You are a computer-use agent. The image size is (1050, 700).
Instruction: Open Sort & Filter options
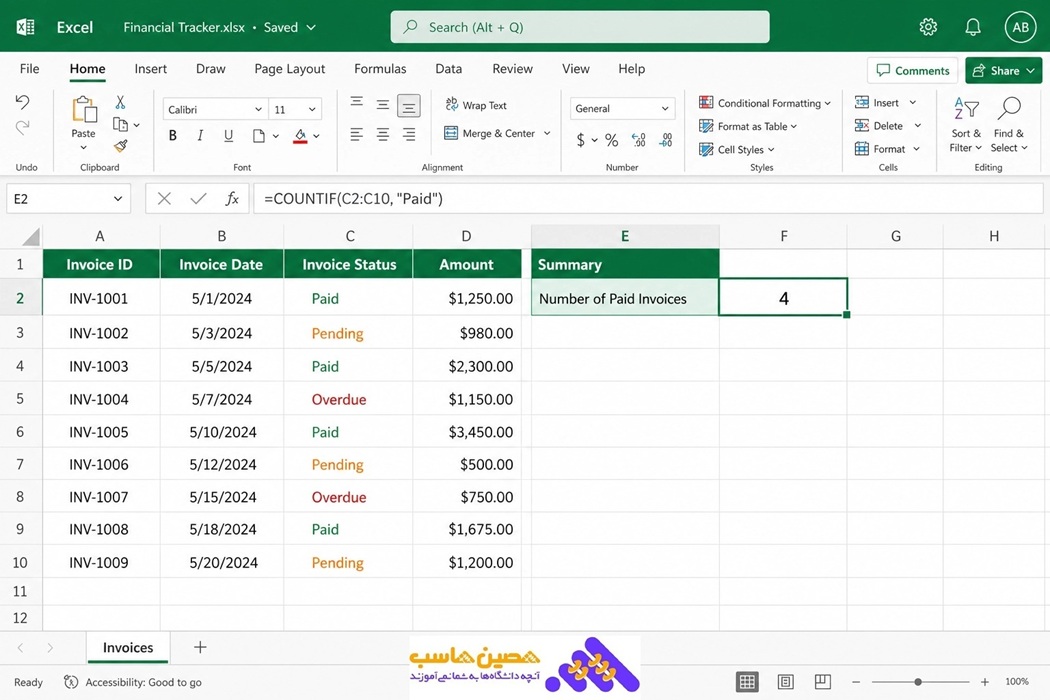(966, 125)
